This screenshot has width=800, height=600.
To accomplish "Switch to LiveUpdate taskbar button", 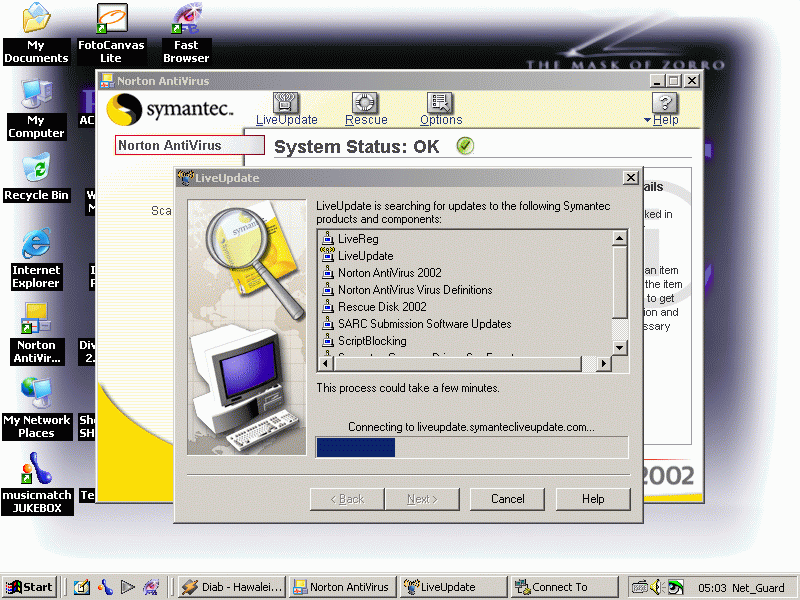I will (454, 587).
